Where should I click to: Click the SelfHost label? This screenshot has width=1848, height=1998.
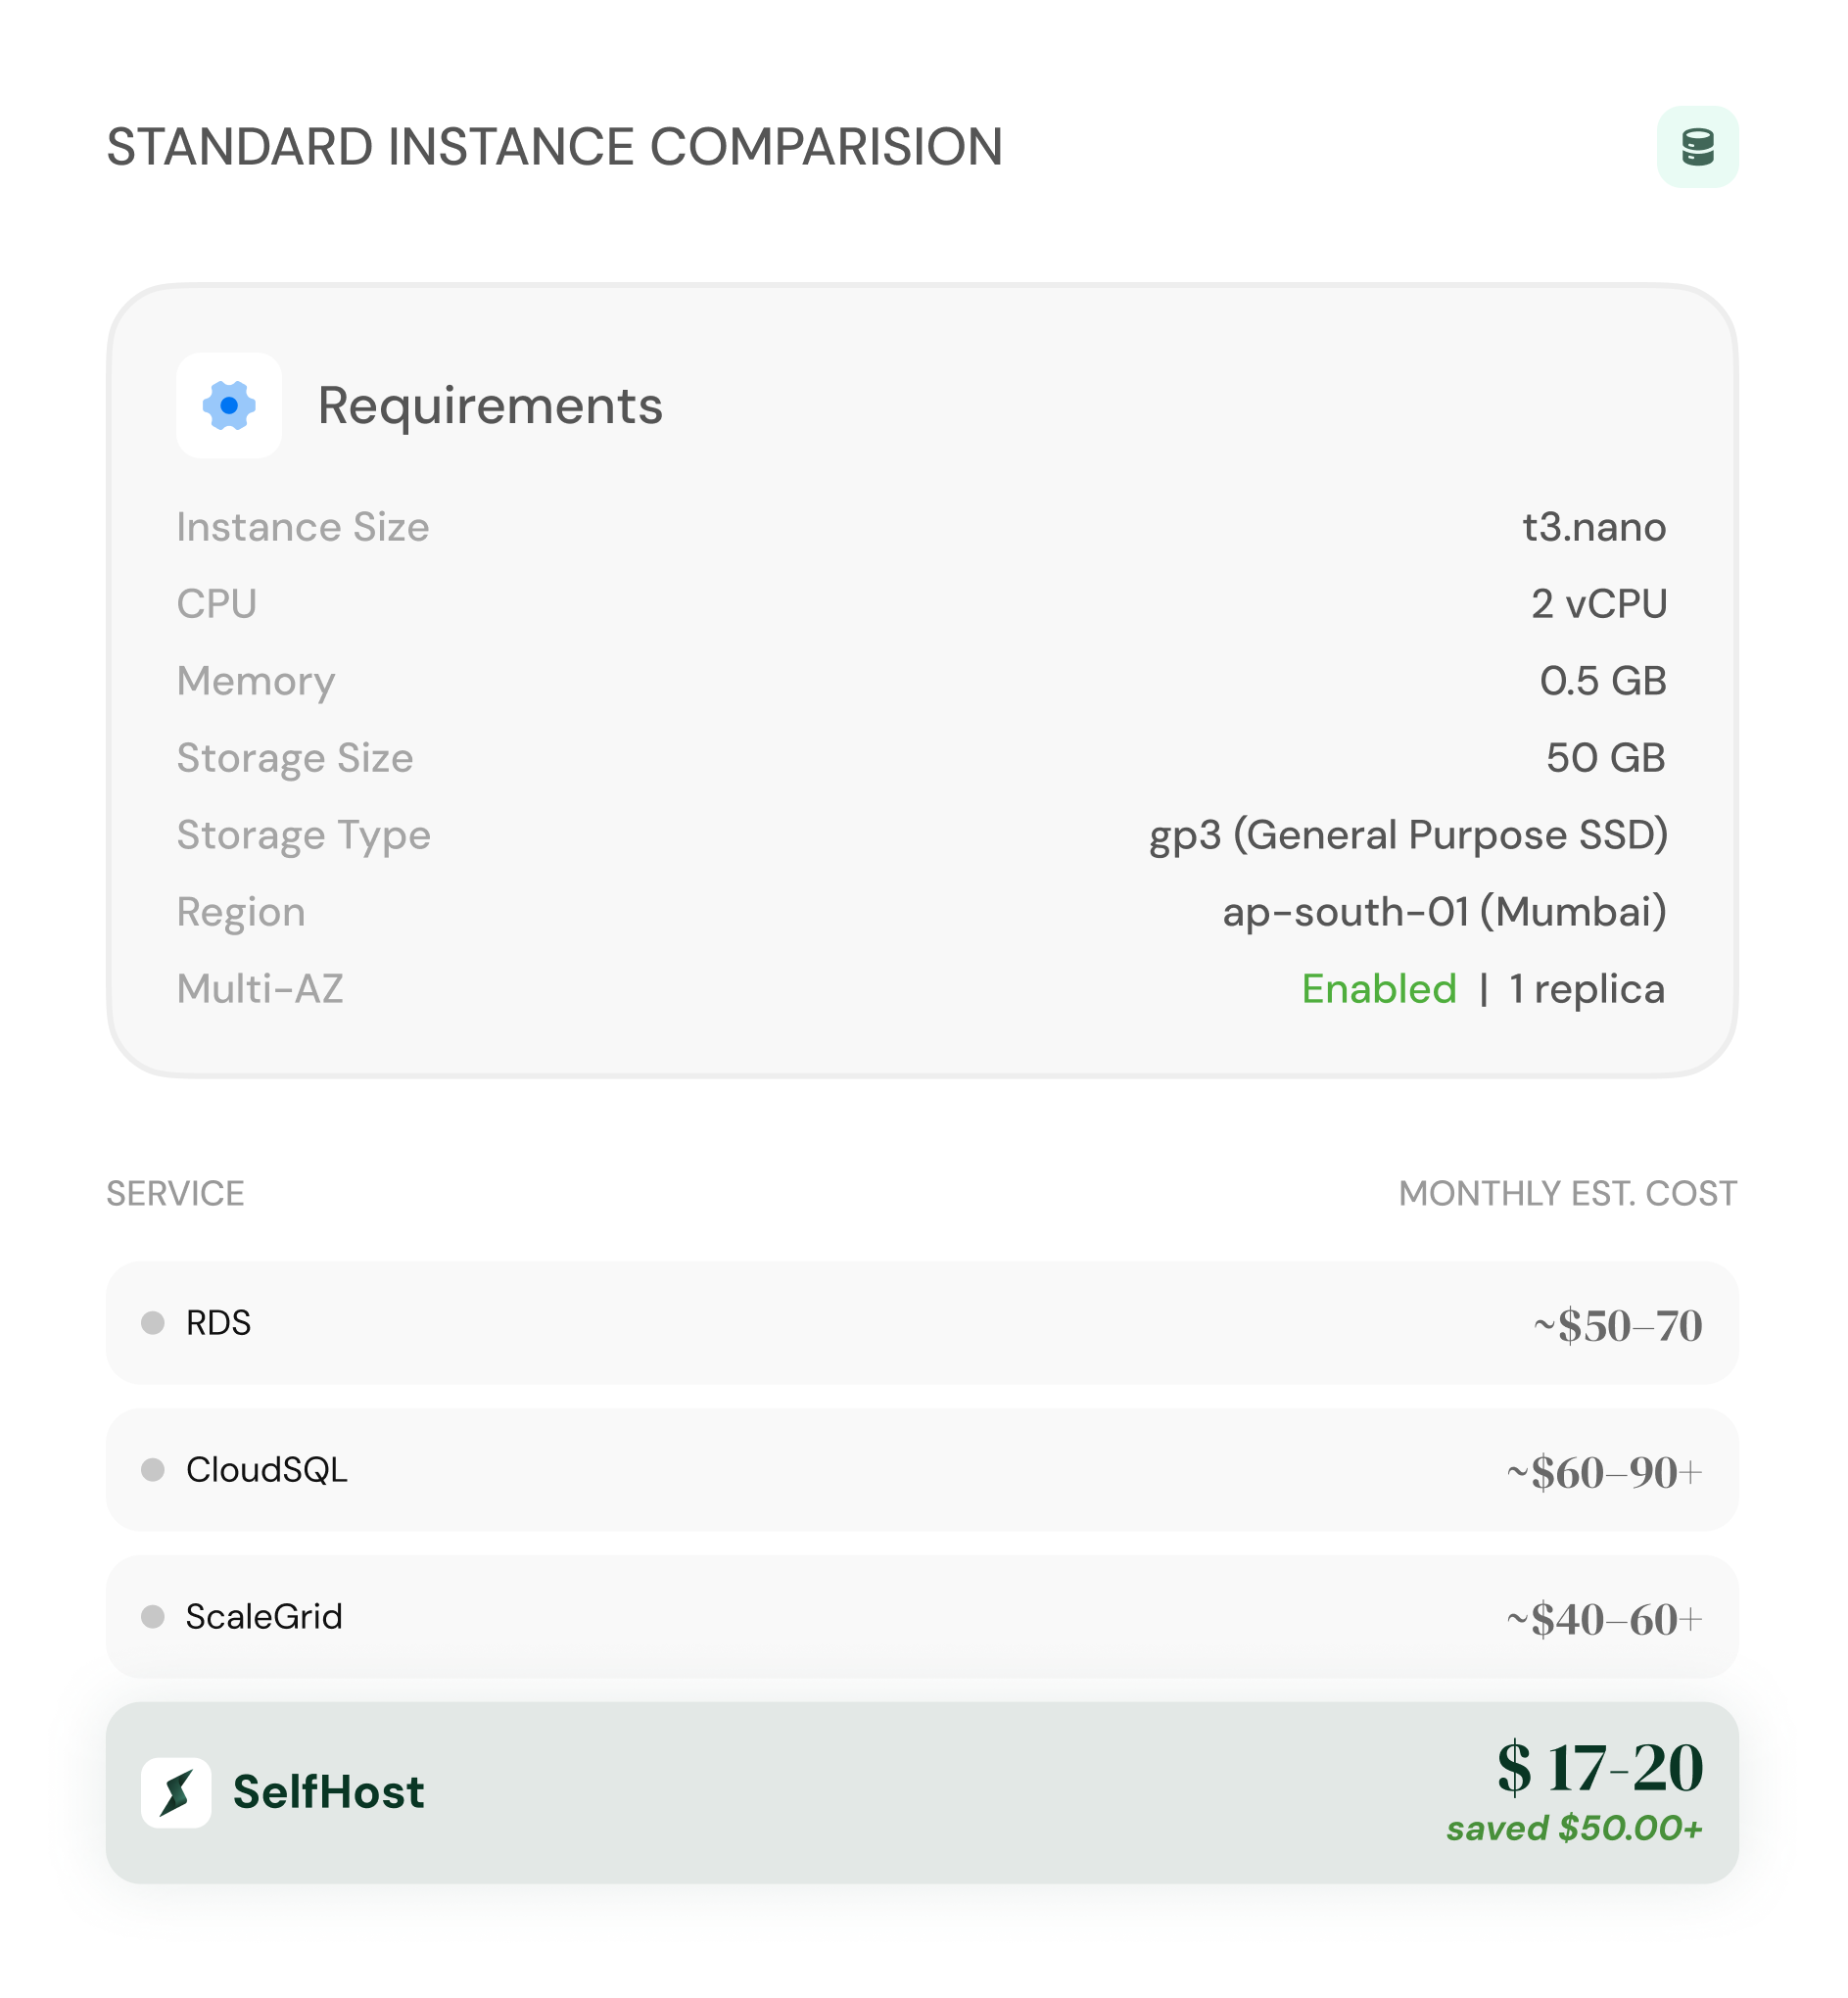click(x=330, y=1790)
